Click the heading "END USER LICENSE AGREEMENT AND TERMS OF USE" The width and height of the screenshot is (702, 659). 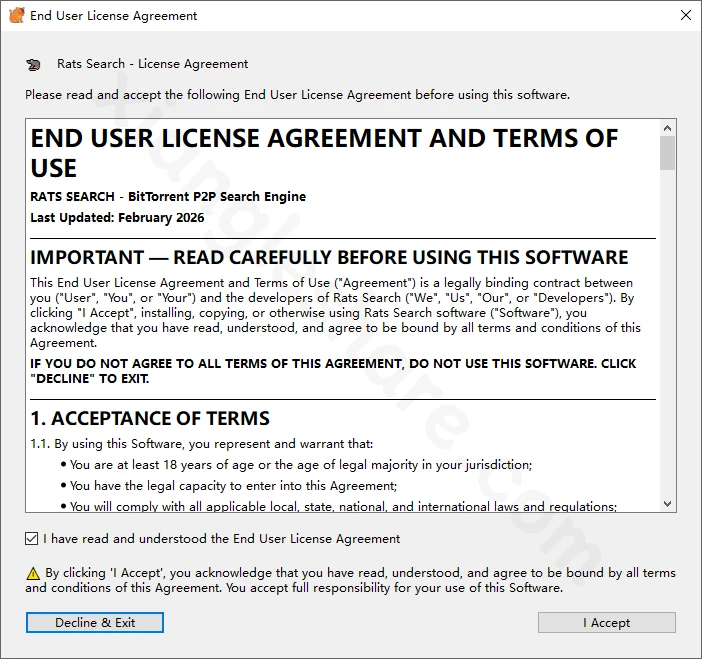(324, 153)
